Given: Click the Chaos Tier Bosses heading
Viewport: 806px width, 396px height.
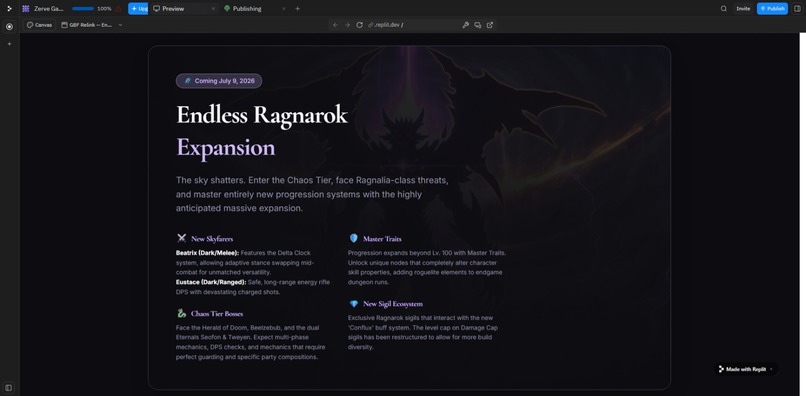Looking at the screenshot, I should click(217, 313).
